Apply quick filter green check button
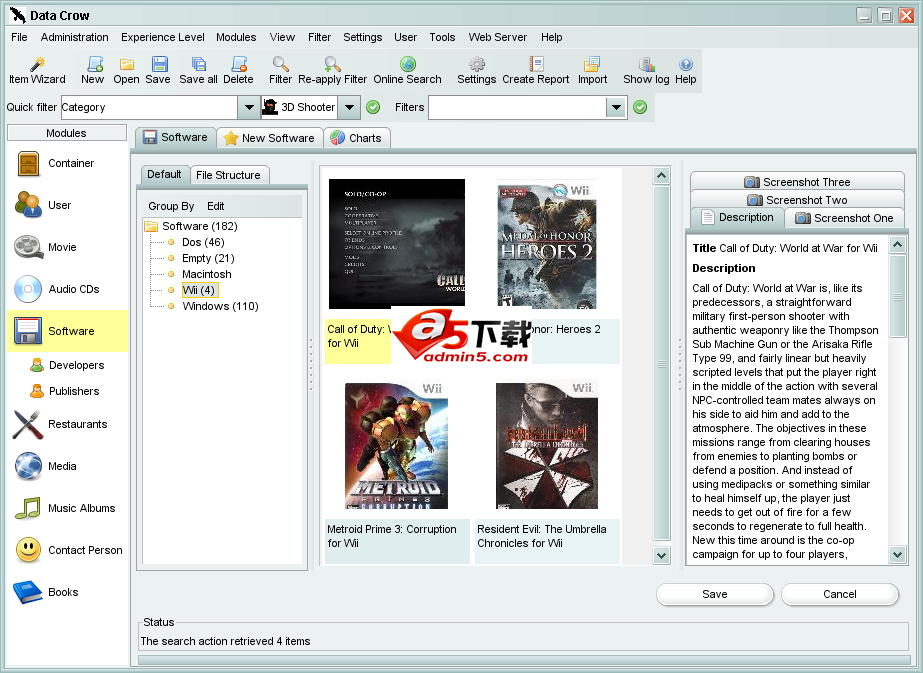The height and width of the screenshot is (673, 923). point(373,107)
